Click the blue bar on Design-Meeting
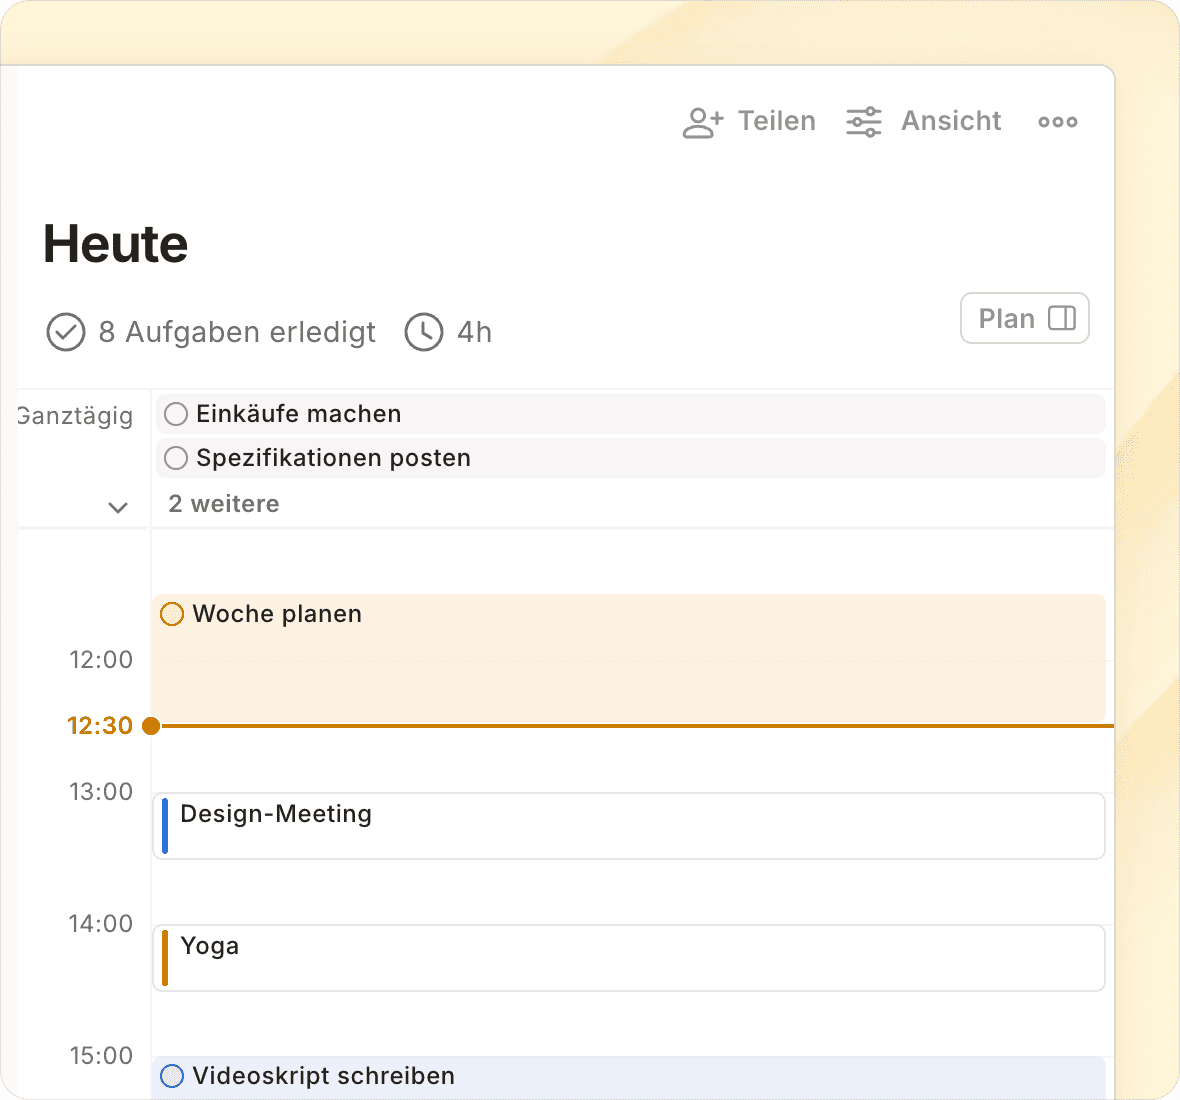The width and height of the screenshot is (1180, 1100). coord(165,826)
